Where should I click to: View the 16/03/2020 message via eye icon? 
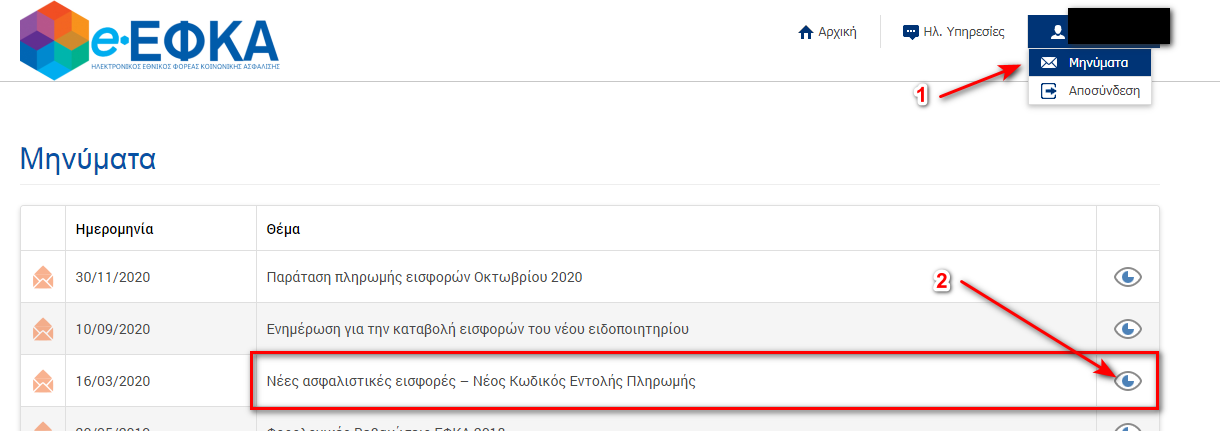1128,381
